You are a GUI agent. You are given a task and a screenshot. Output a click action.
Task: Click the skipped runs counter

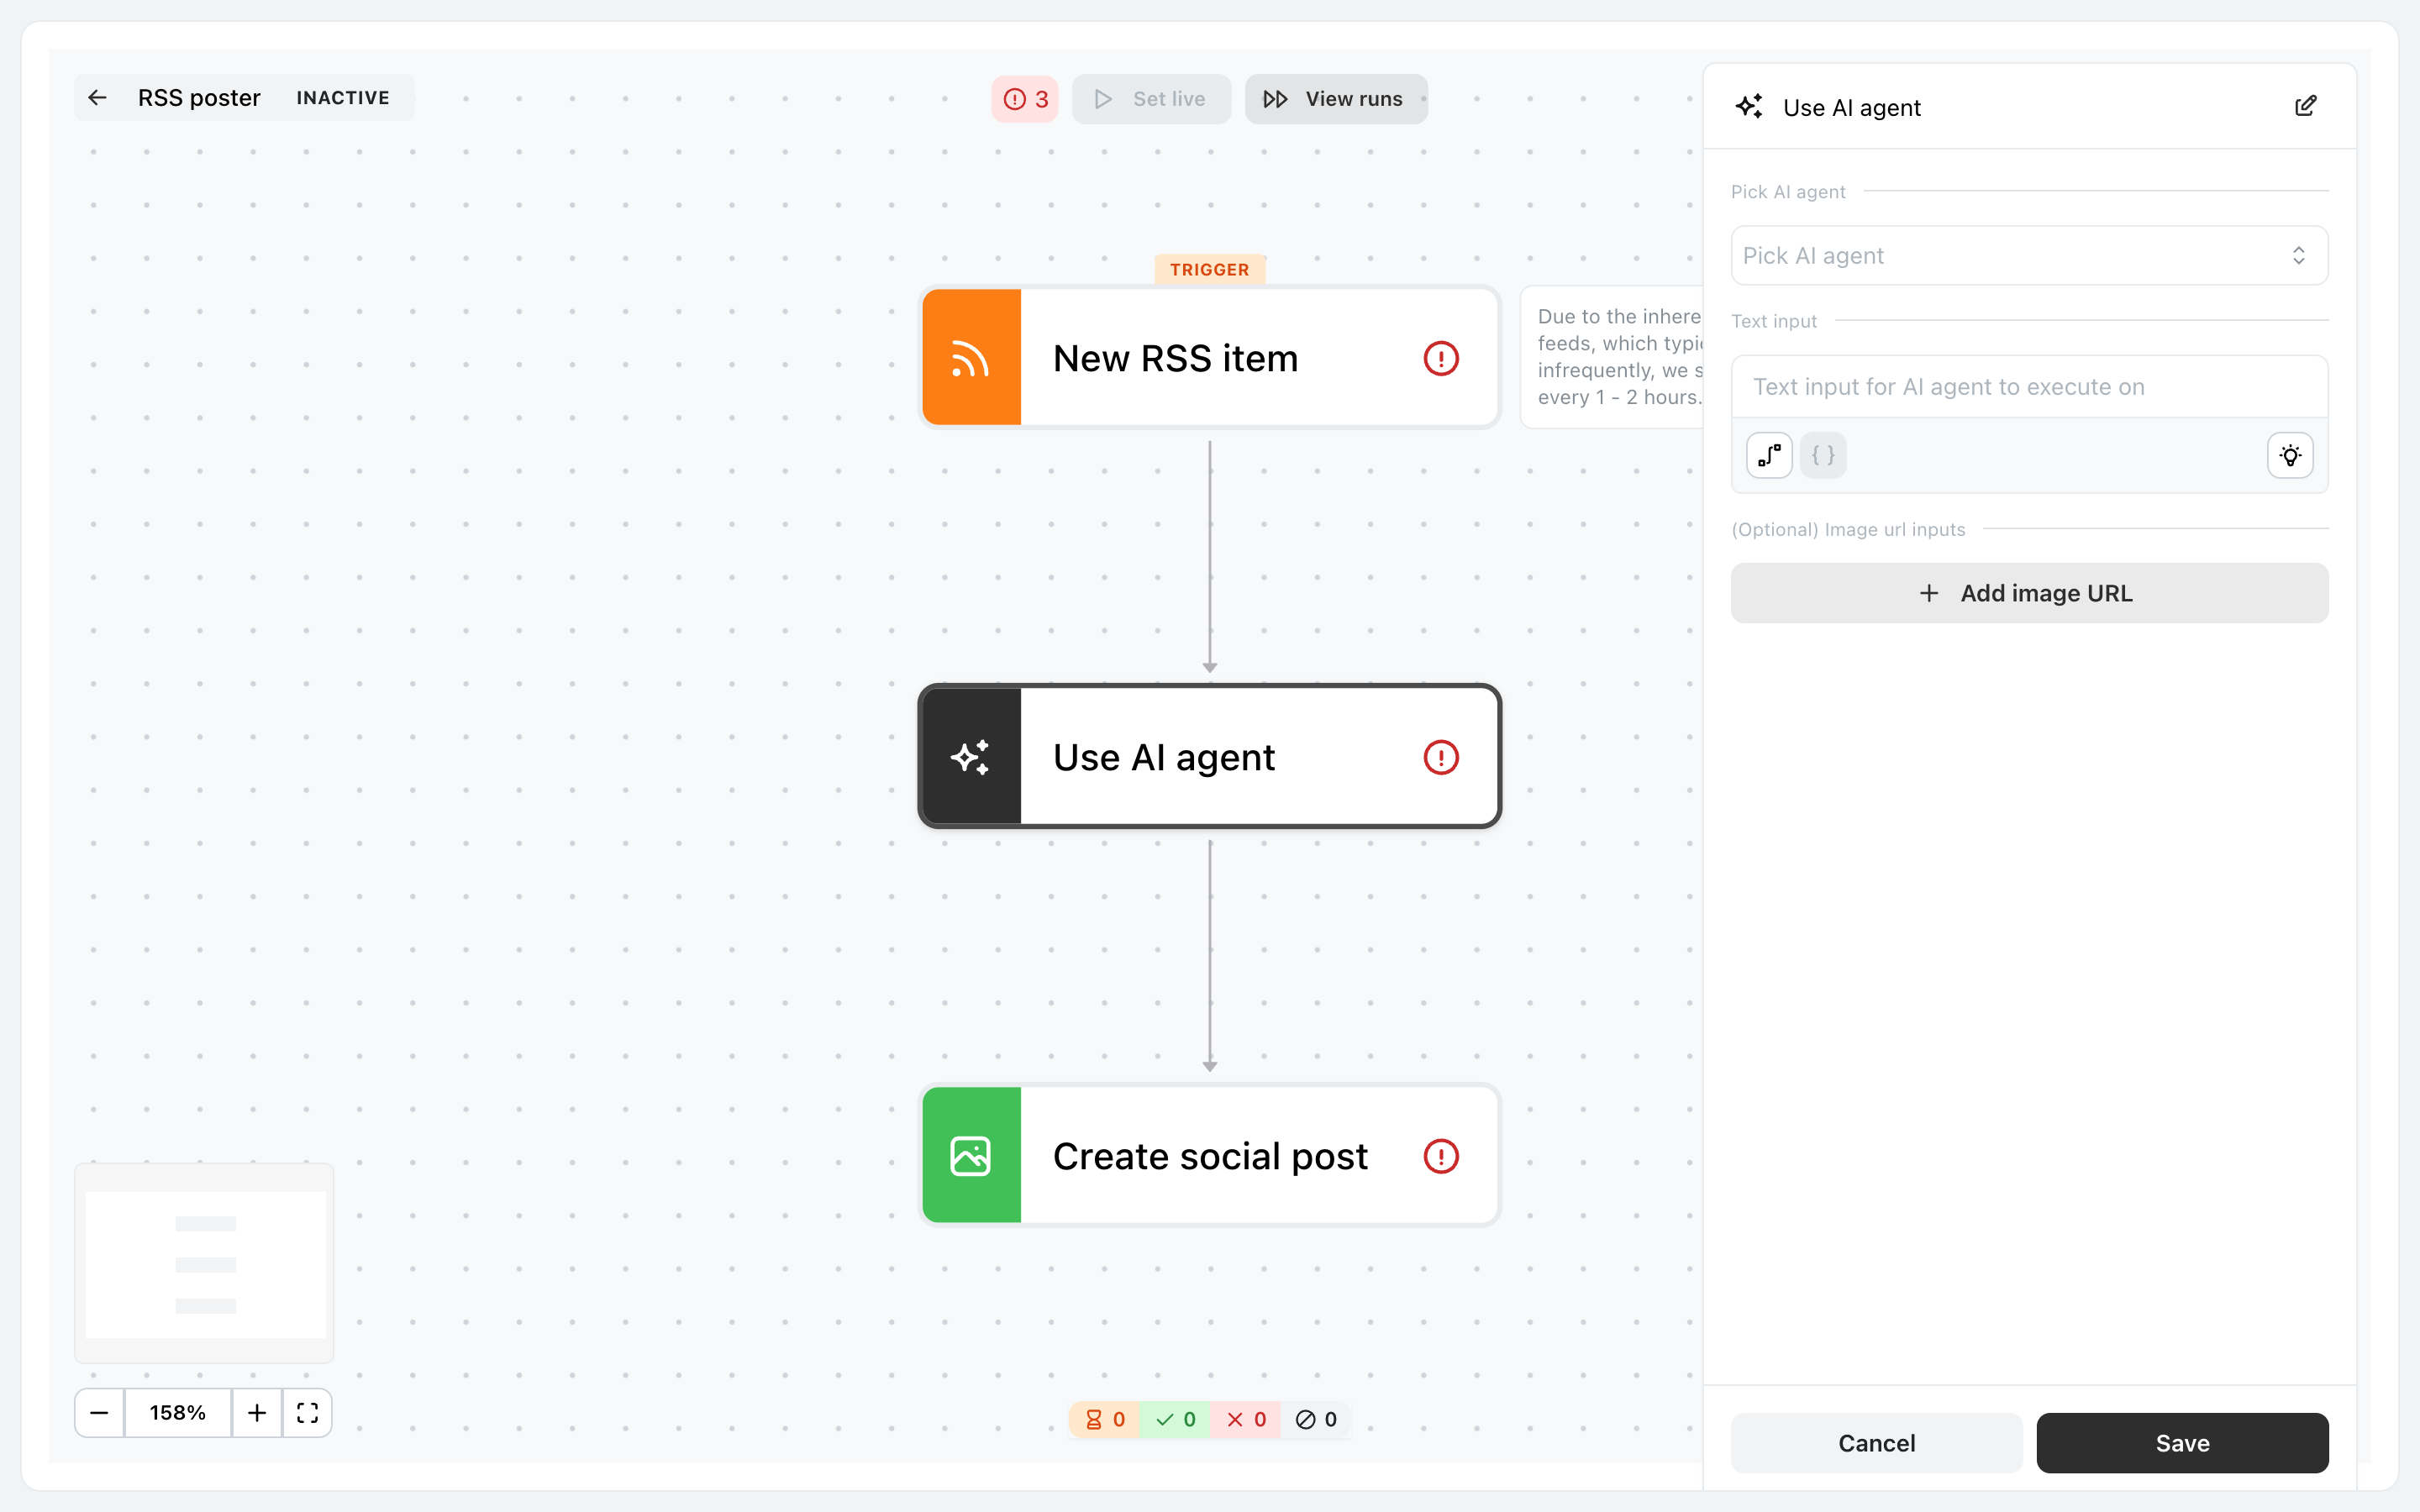click(x=1316, y=1420)
